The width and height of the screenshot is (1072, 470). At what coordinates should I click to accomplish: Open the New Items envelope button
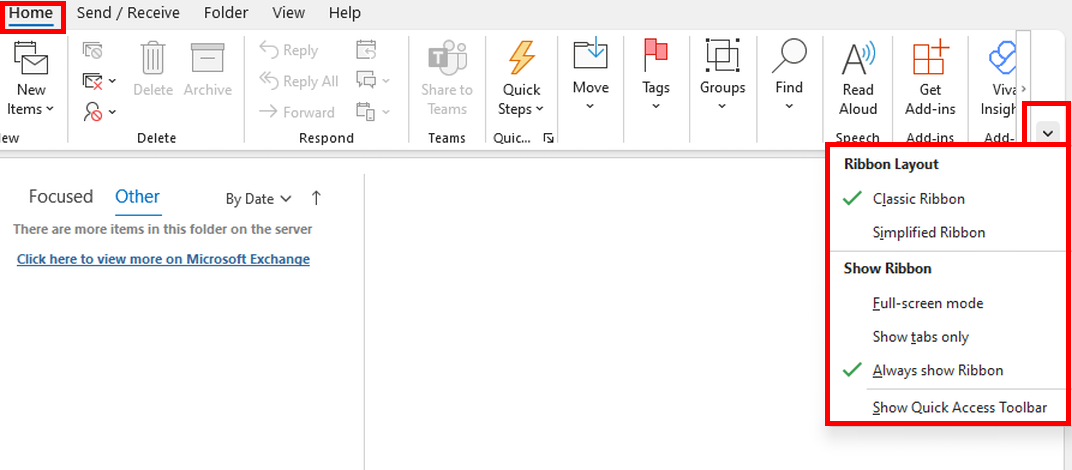point(31,58)
